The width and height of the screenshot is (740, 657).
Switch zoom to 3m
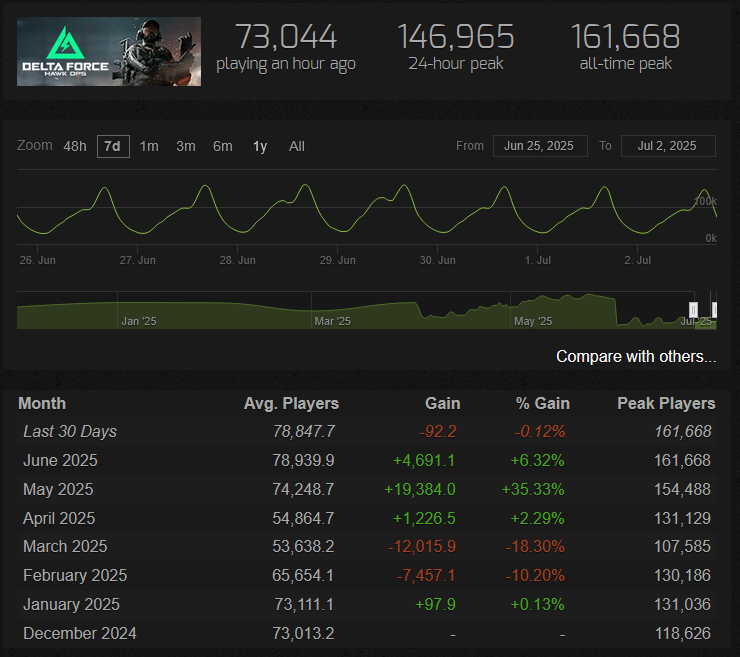(186, 146)
